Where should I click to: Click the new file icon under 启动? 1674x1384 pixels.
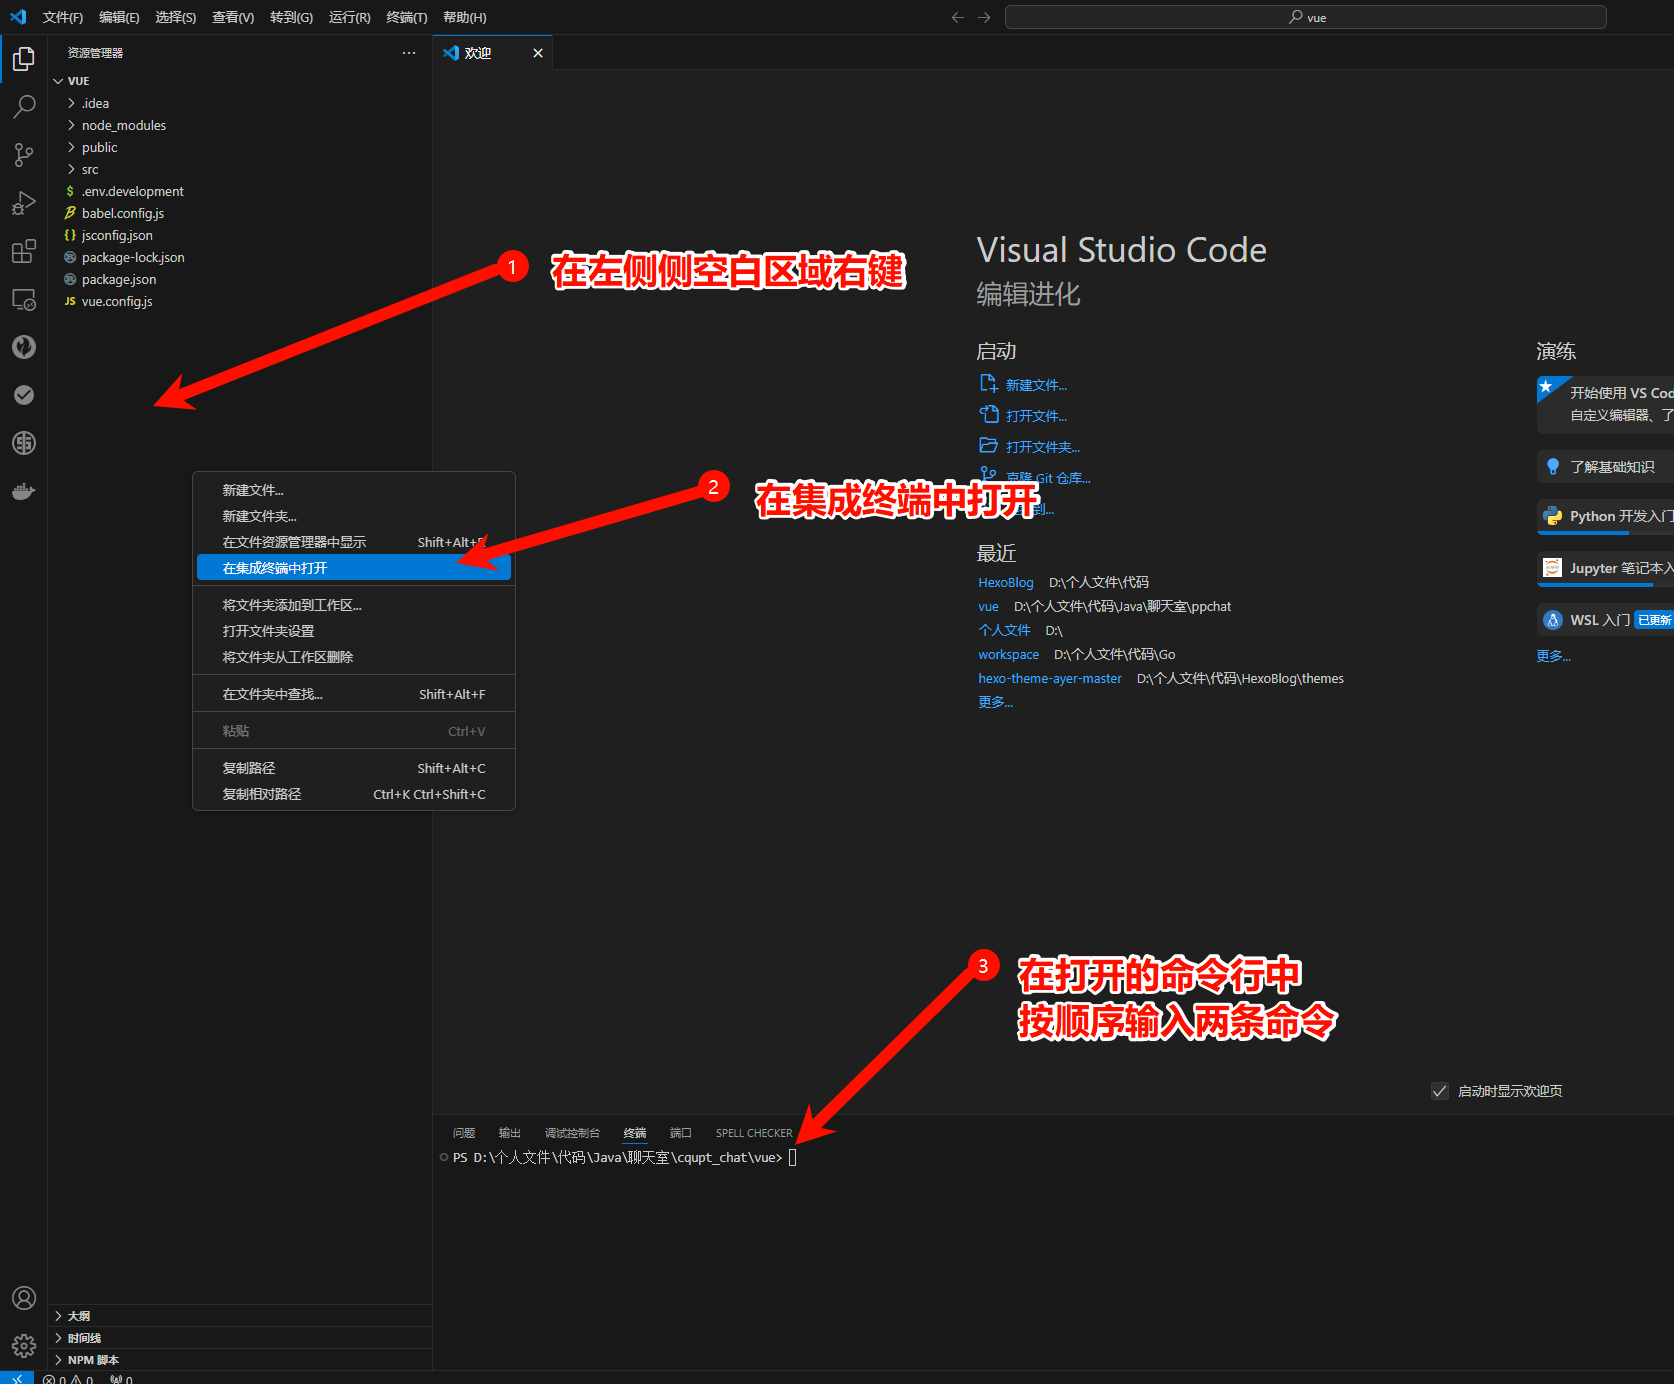click(x=988, y=384)
